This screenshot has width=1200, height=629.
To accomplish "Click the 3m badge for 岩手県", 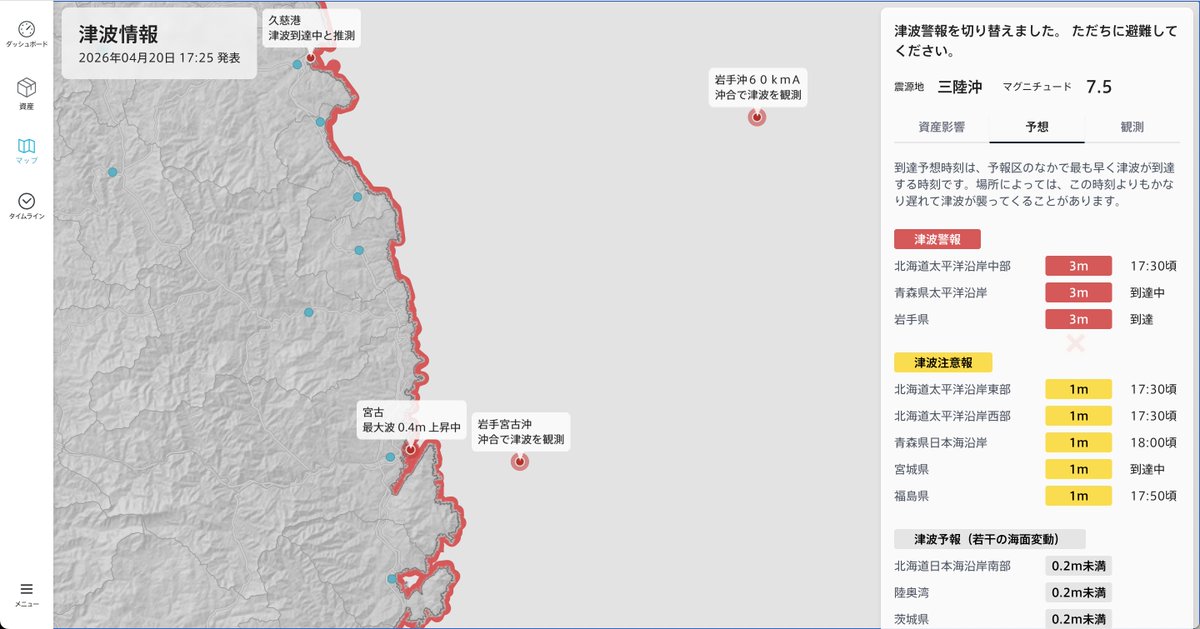I will [1078, 319].
